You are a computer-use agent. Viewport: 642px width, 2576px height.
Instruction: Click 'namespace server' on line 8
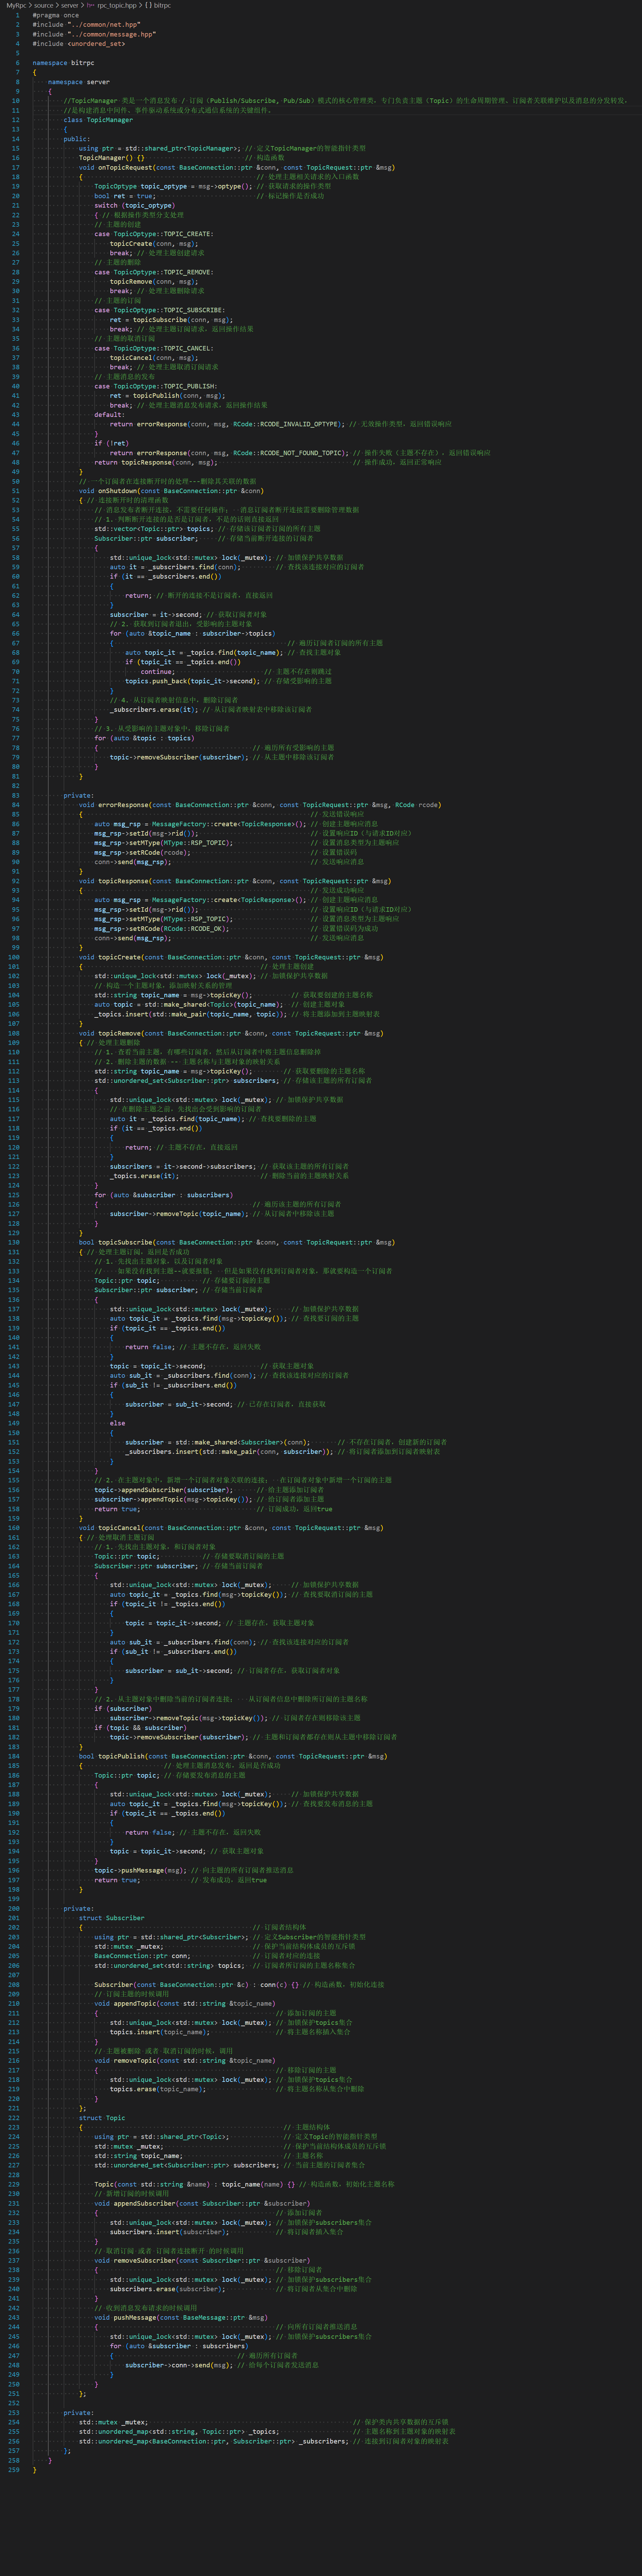point(79,82)
